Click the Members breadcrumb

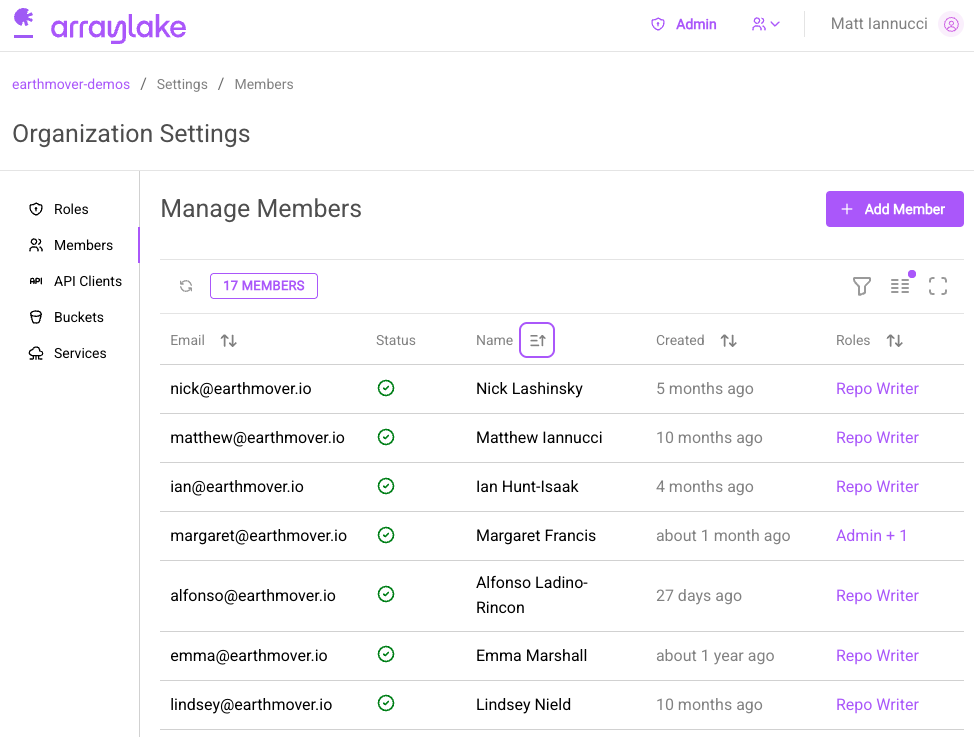[x=263, y=84]
